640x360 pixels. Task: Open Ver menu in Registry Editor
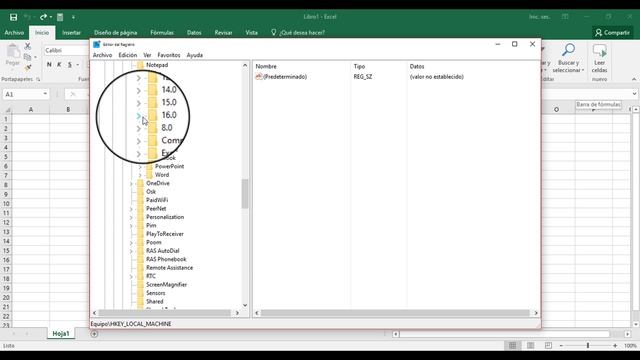pos(147,55)
